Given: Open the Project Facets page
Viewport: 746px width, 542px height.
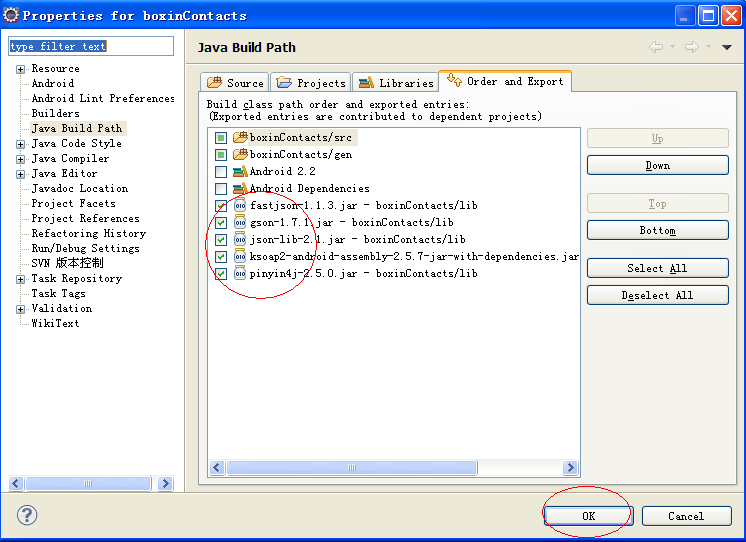Looking at the screenshot, I should (74, 204).
